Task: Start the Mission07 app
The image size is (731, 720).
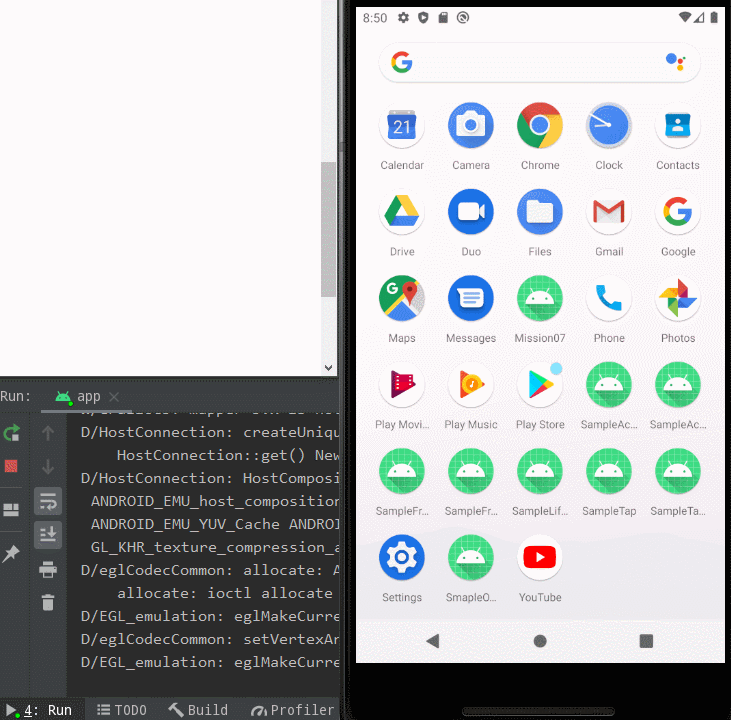Action: pyautogui.click(x=539, y=298)
